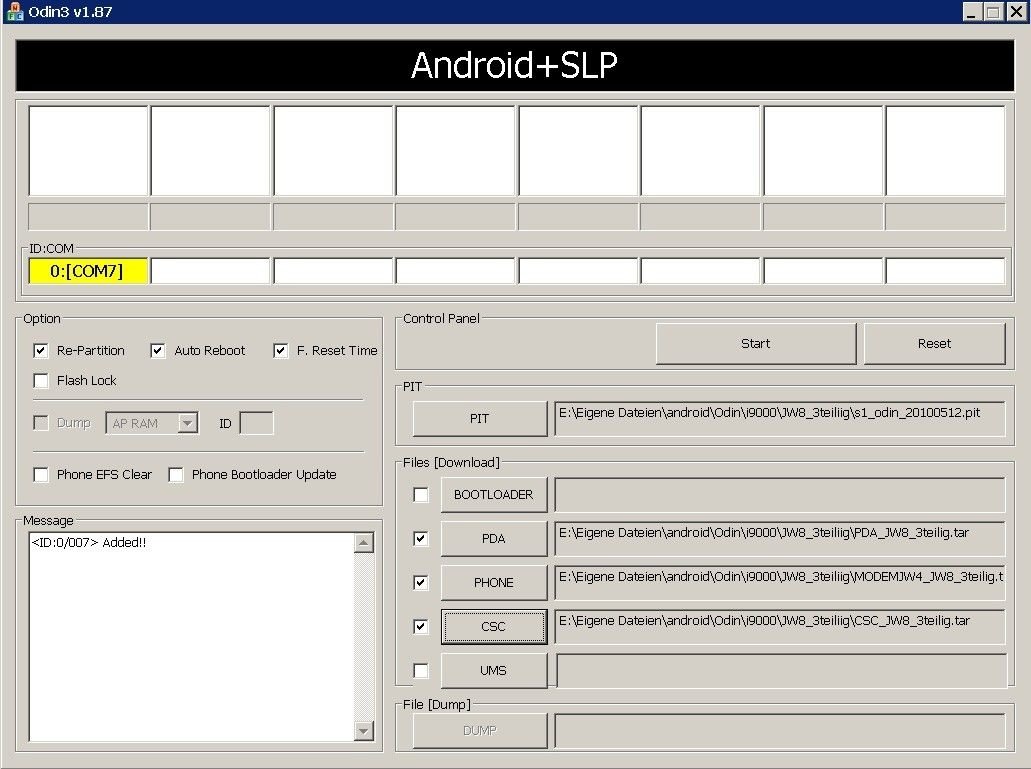Enable Phone Bootloader Update
1031x769 pixels.
[176, 475]
